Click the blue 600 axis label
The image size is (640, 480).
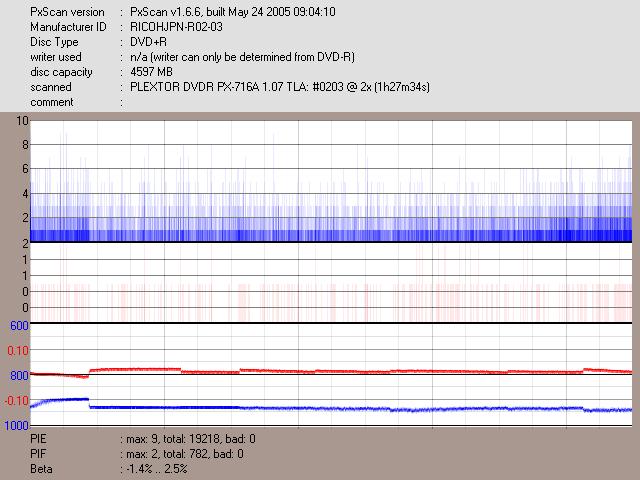click(19, 326)
